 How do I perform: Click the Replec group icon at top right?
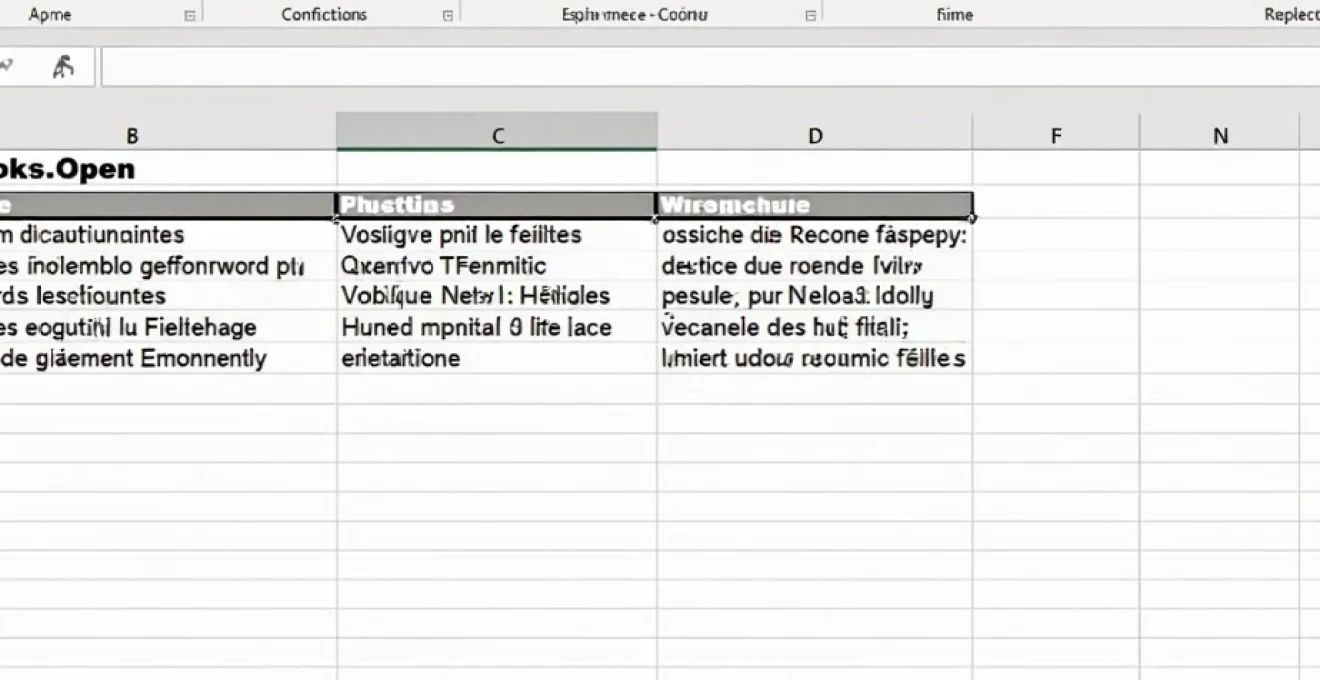pyautogui.click(x=1293, y=14)
